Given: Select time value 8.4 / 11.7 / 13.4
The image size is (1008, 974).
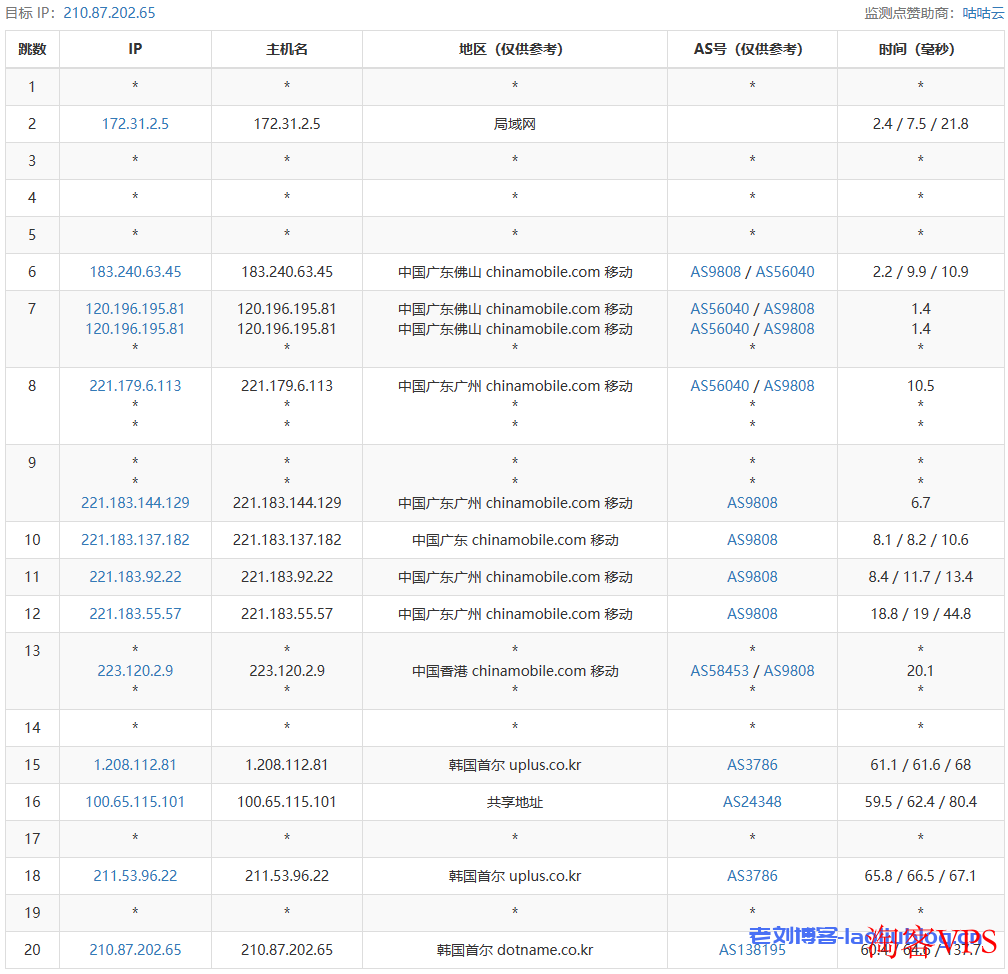Looking at the screenshot, I should pyautogui.click(x=921, y=577).
